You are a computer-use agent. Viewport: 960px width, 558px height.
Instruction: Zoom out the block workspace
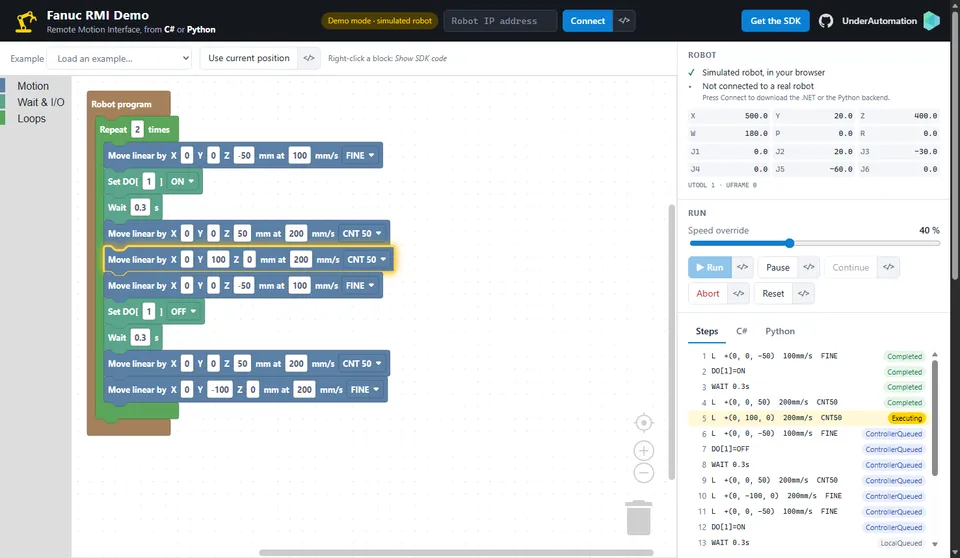click(x=643, y=473)
